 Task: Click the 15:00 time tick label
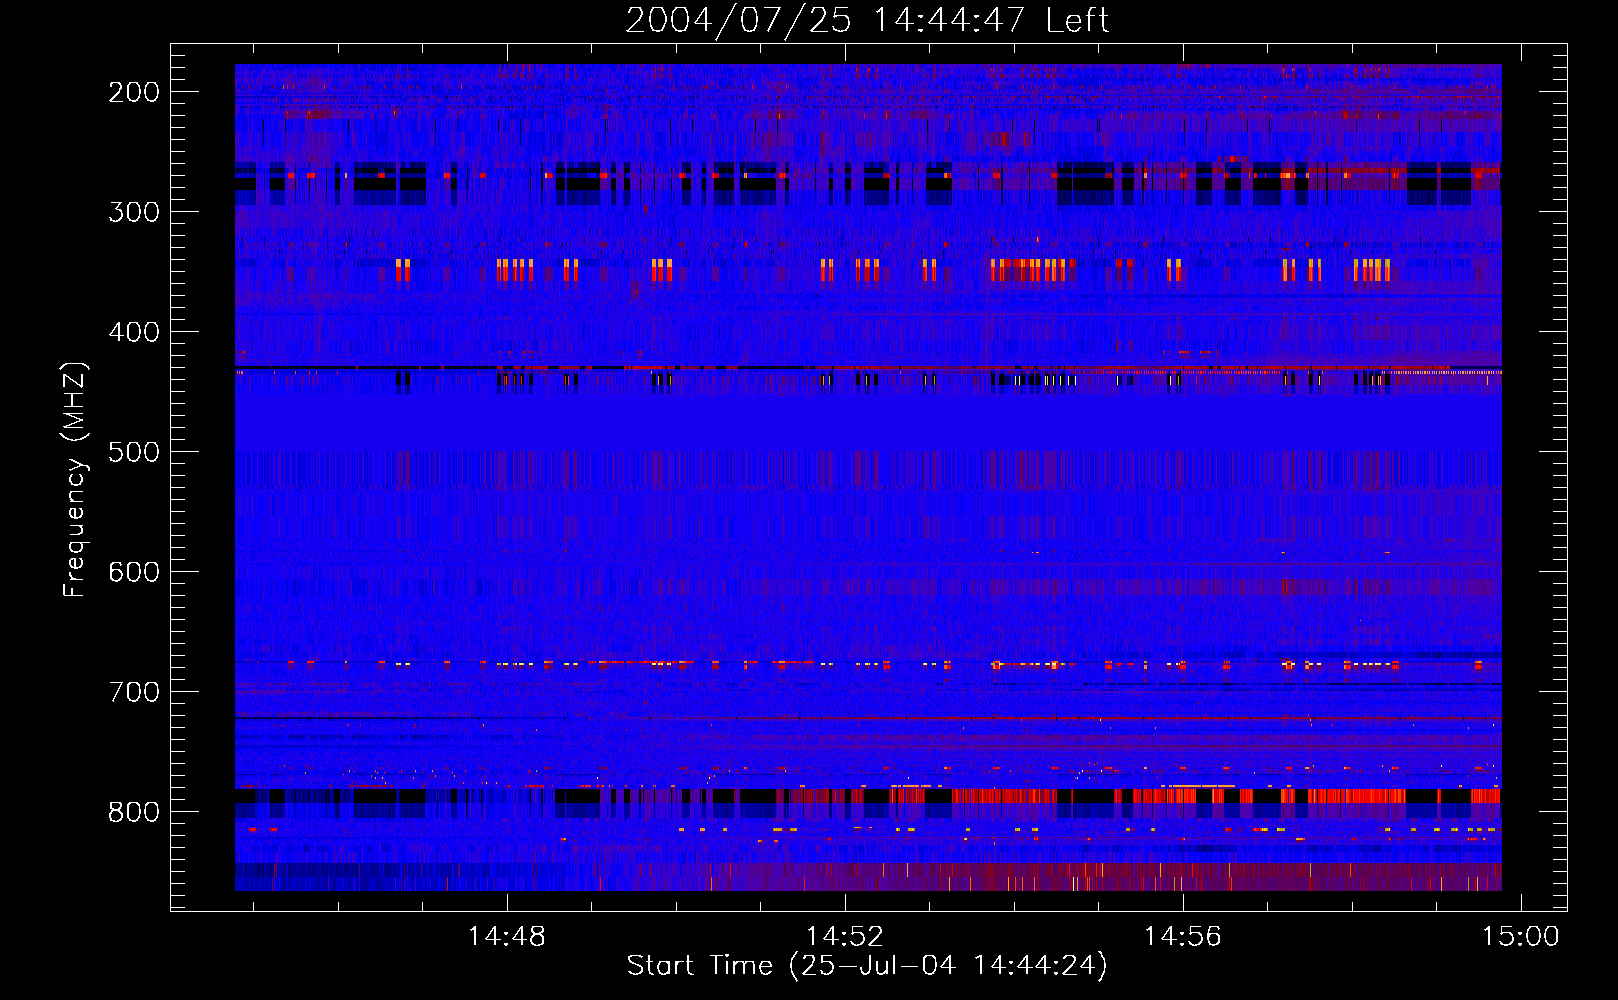pos(1520,936)
